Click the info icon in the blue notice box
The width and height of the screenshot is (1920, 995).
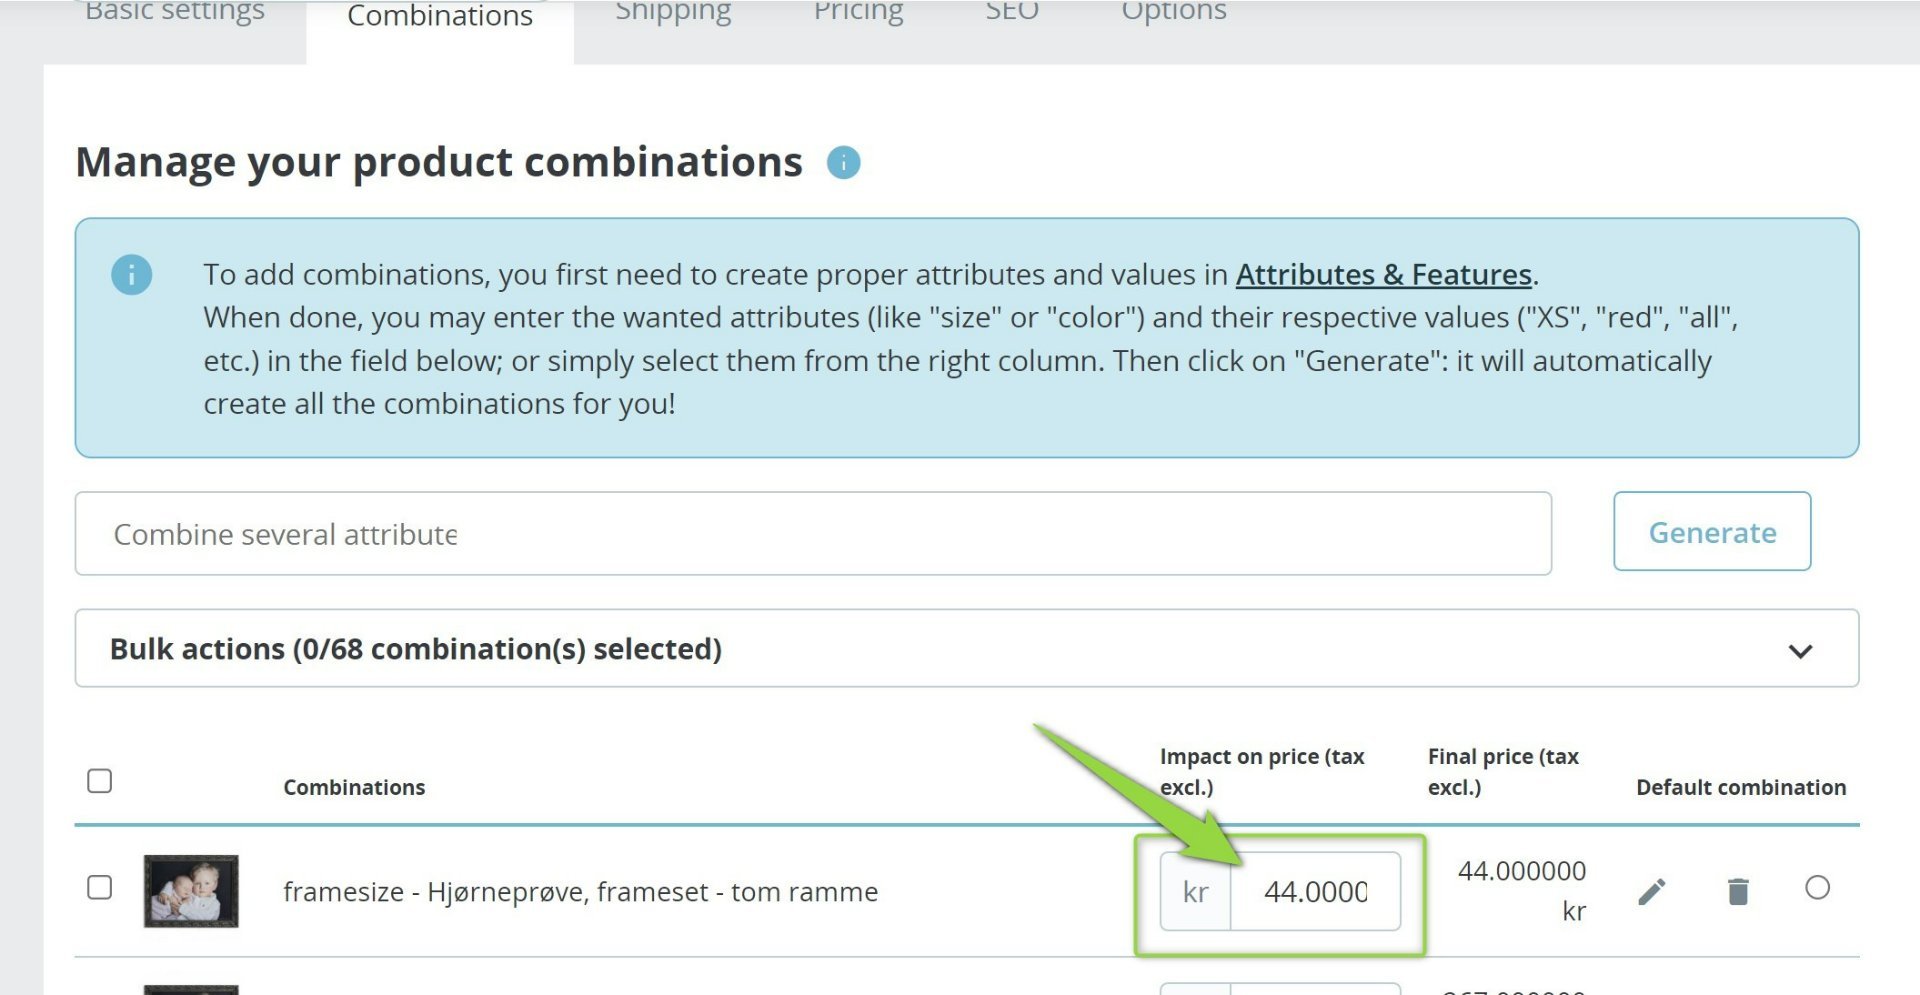point(131,274)
